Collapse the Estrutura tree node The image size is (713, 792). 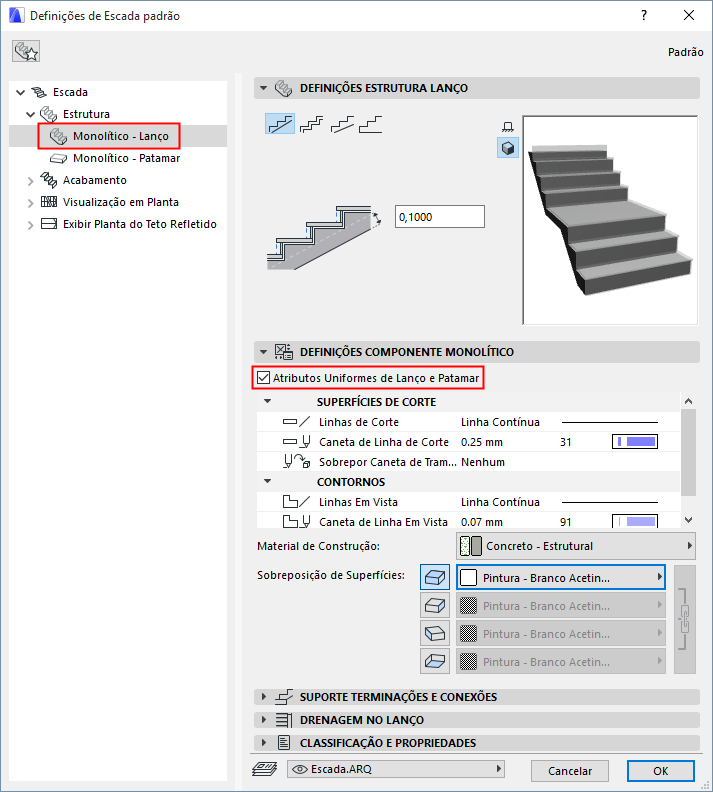(x=30, y=114)
